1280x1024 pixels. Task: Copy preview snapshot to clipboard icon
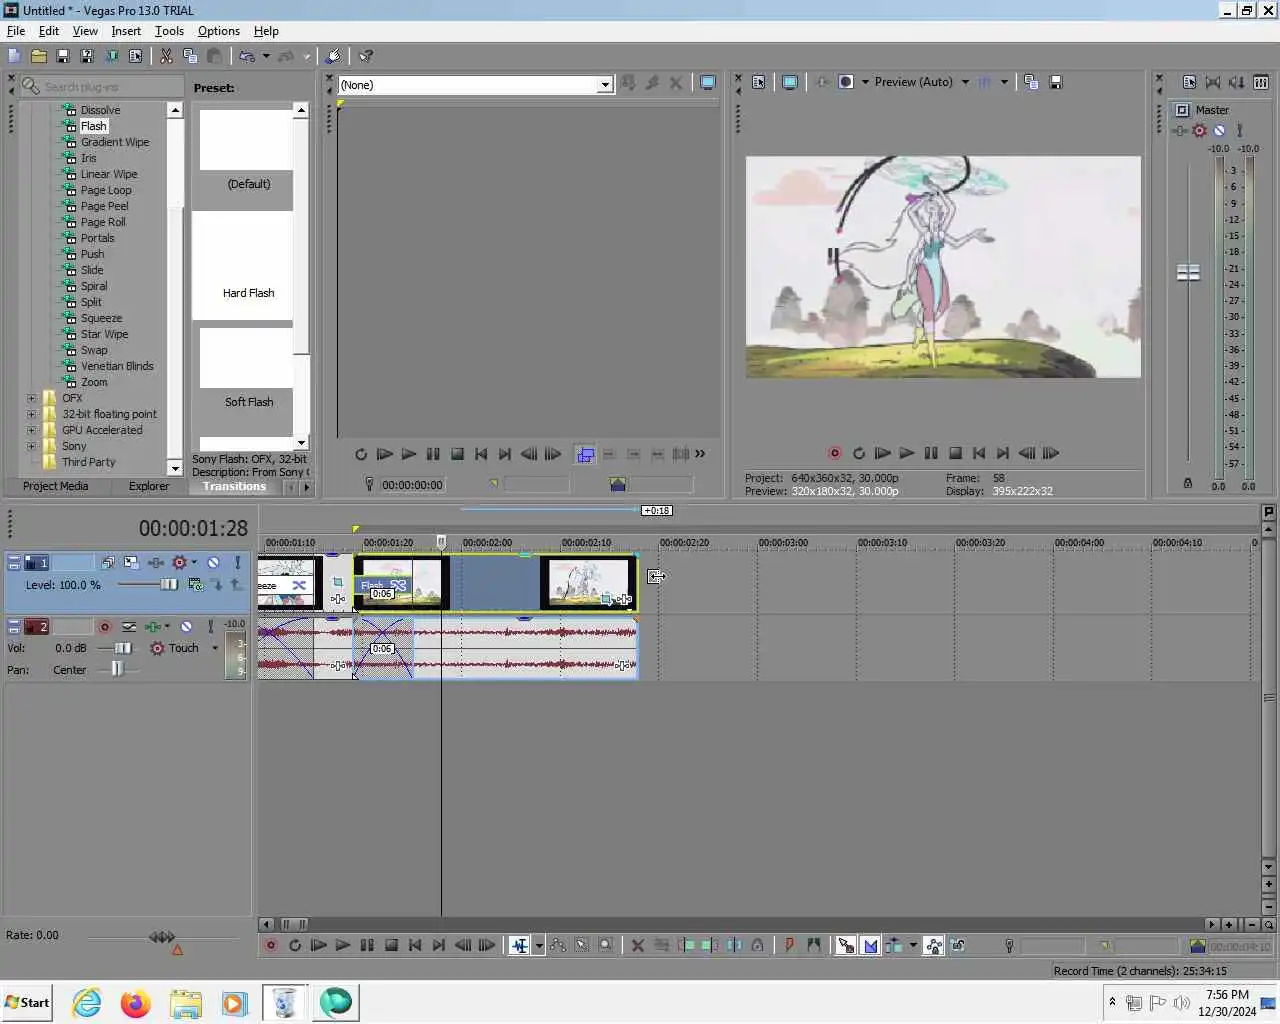click(1031, 82)
